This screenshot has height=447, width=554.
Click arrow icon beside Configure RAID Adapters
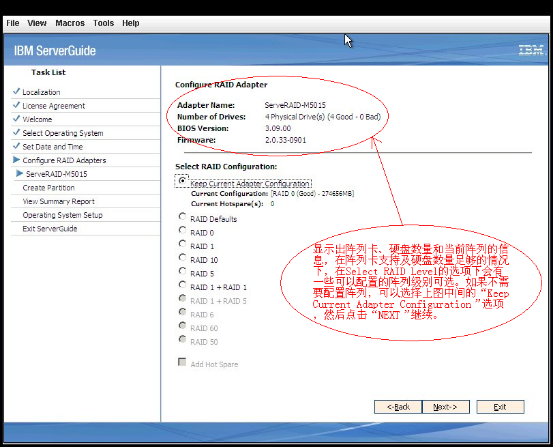16,160
